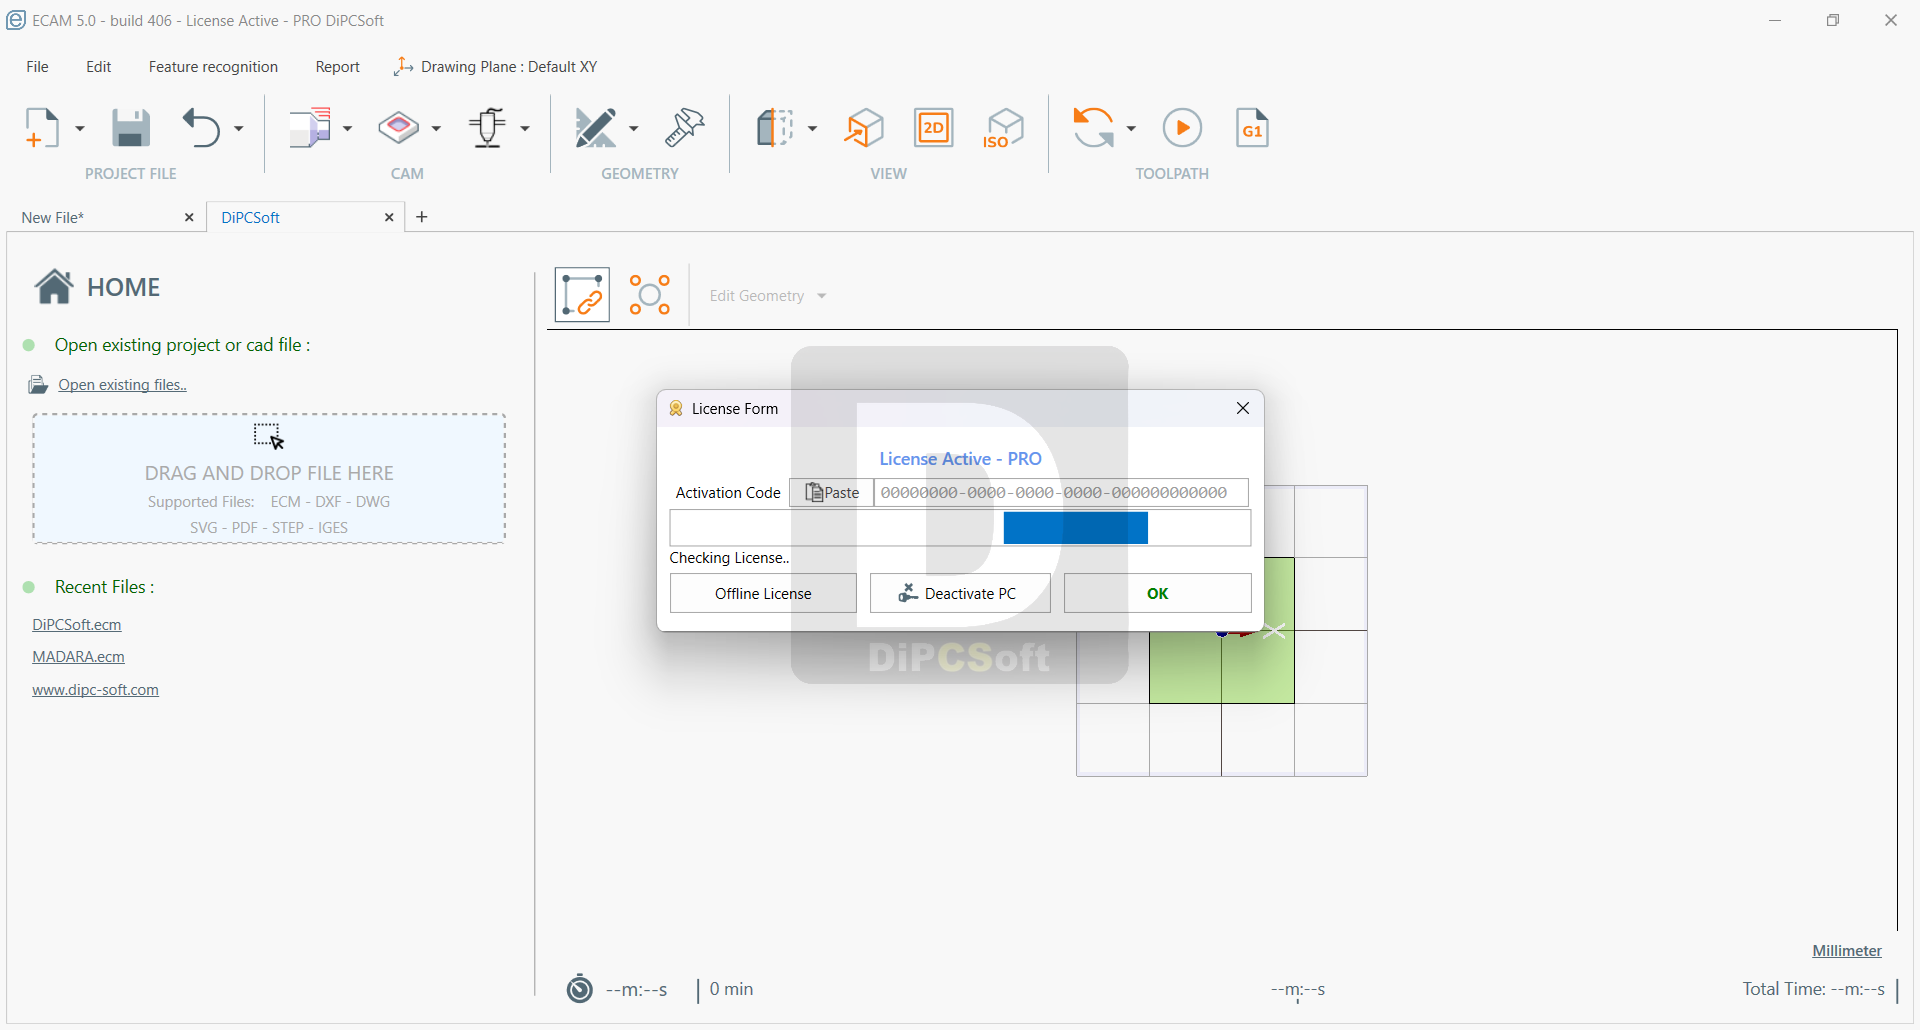Click the Deactivate PC button
This screenshot has width=1920, height=1030.
[960, 593]
